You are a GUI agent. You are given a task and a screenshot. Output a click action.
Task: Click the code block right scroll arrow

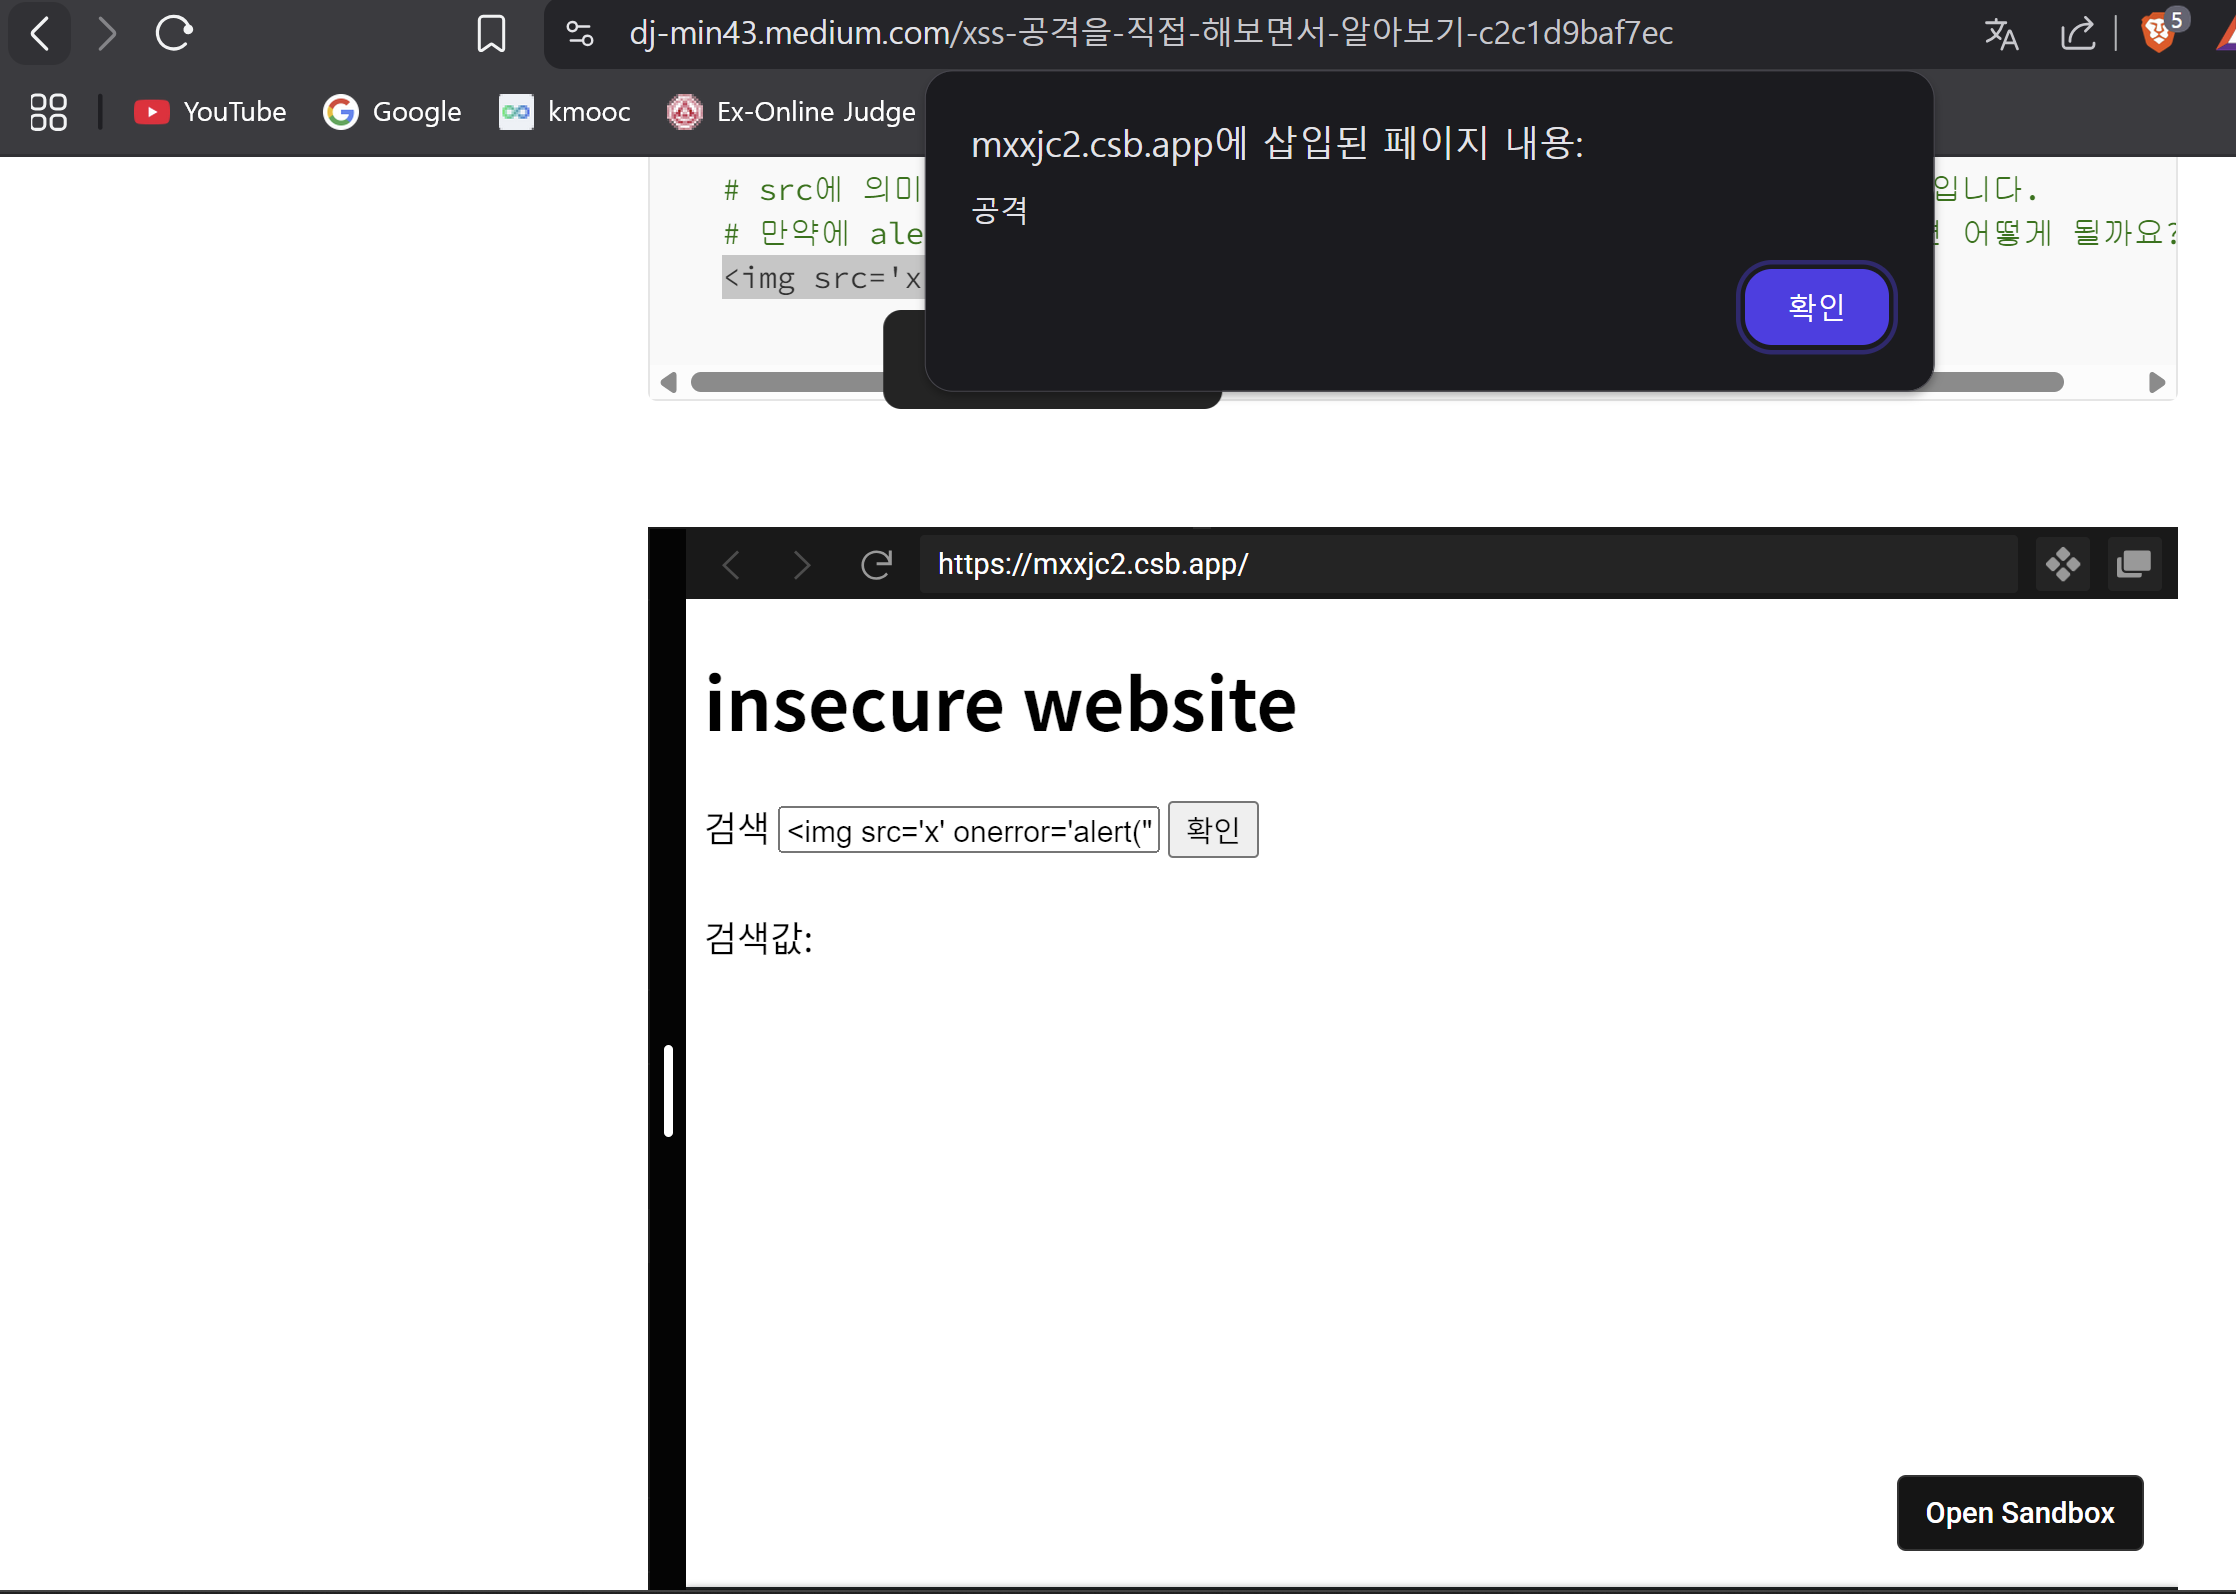2157,382
